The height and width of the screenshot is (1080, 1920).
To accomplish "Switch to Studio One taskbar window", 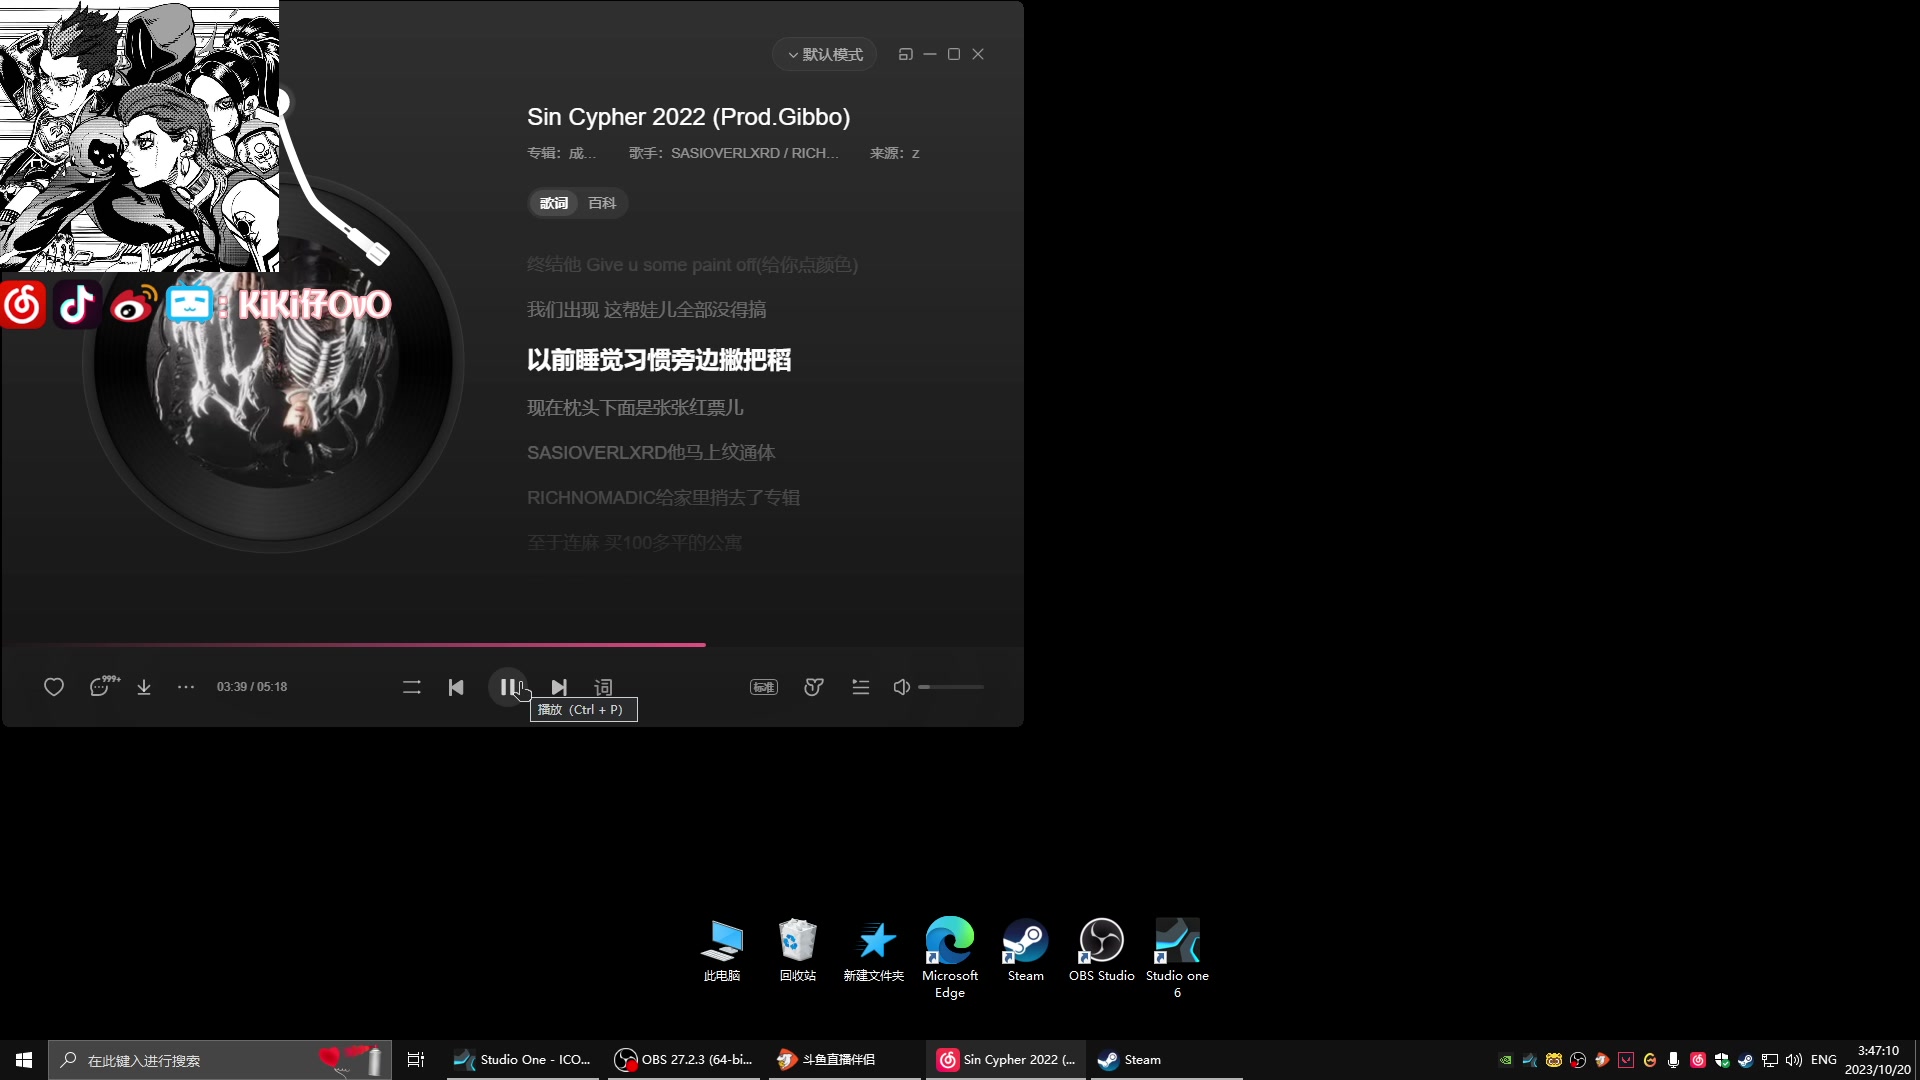I will click(x=523, y=1060).
